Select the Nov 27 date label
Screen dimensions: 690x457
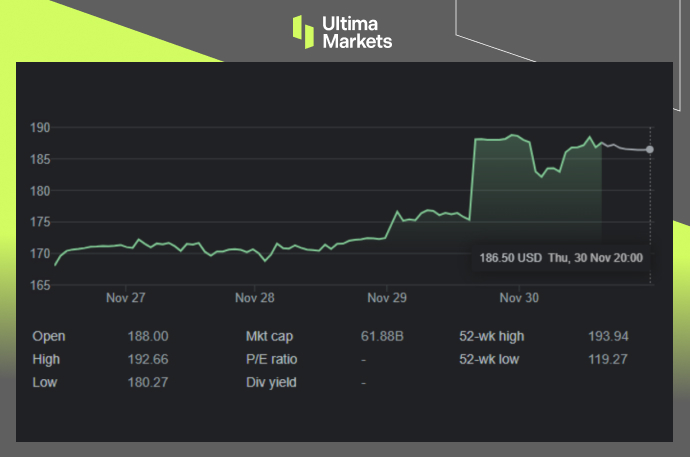[x=125, y=298]
